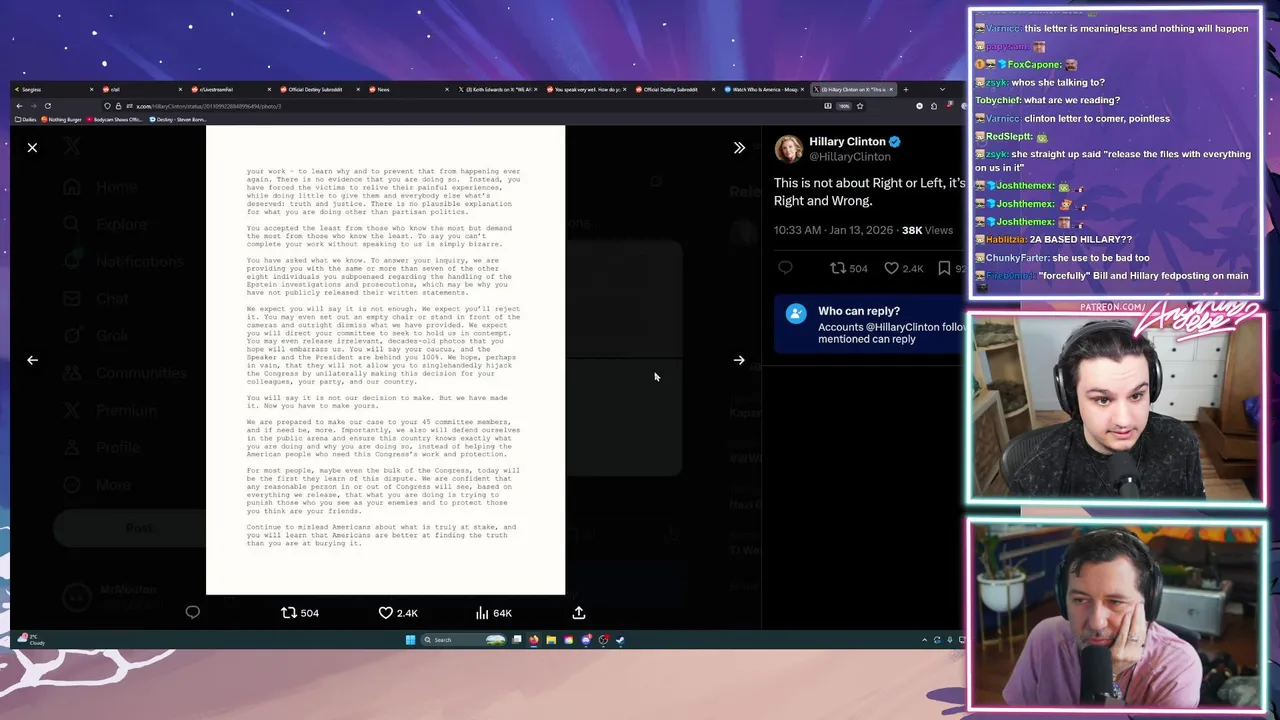Open the @HillaryClinton handle link

point(850,157)
